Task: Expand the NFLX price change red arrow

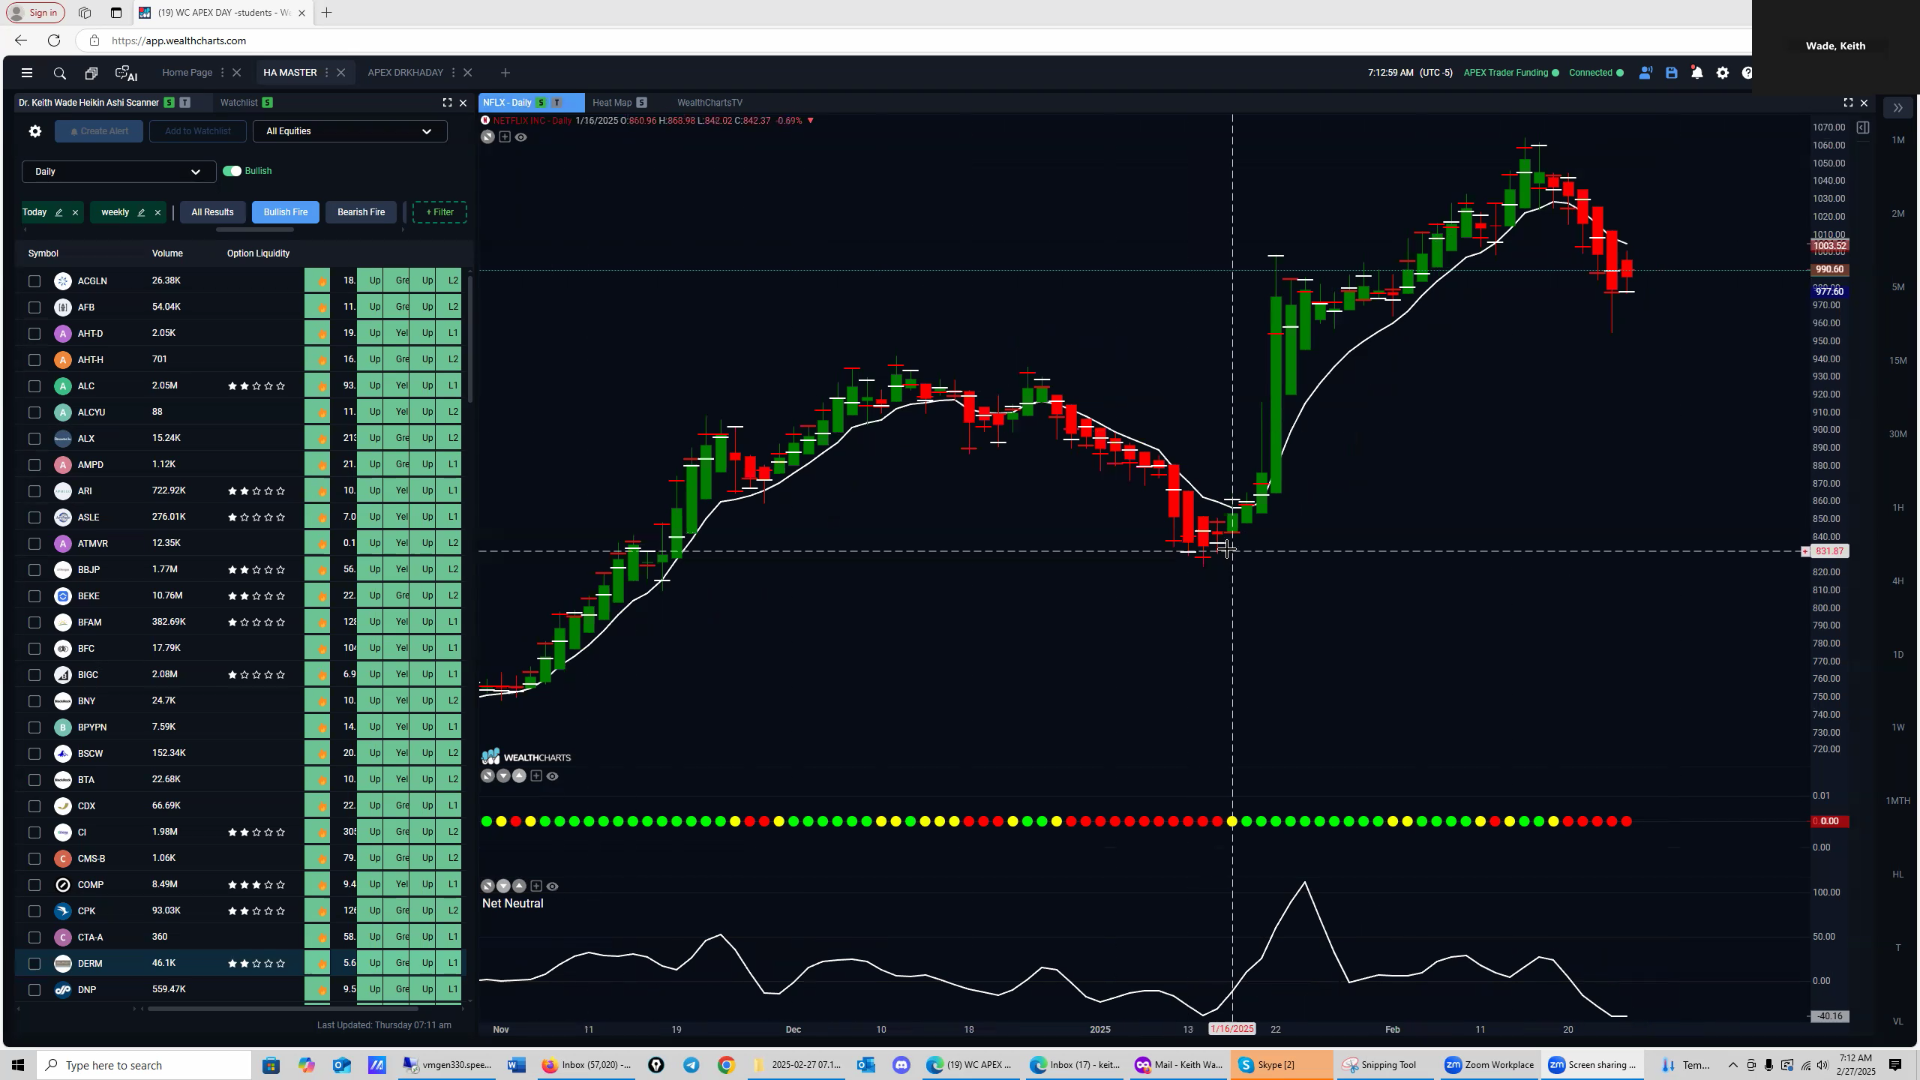Action: [810, 121]
